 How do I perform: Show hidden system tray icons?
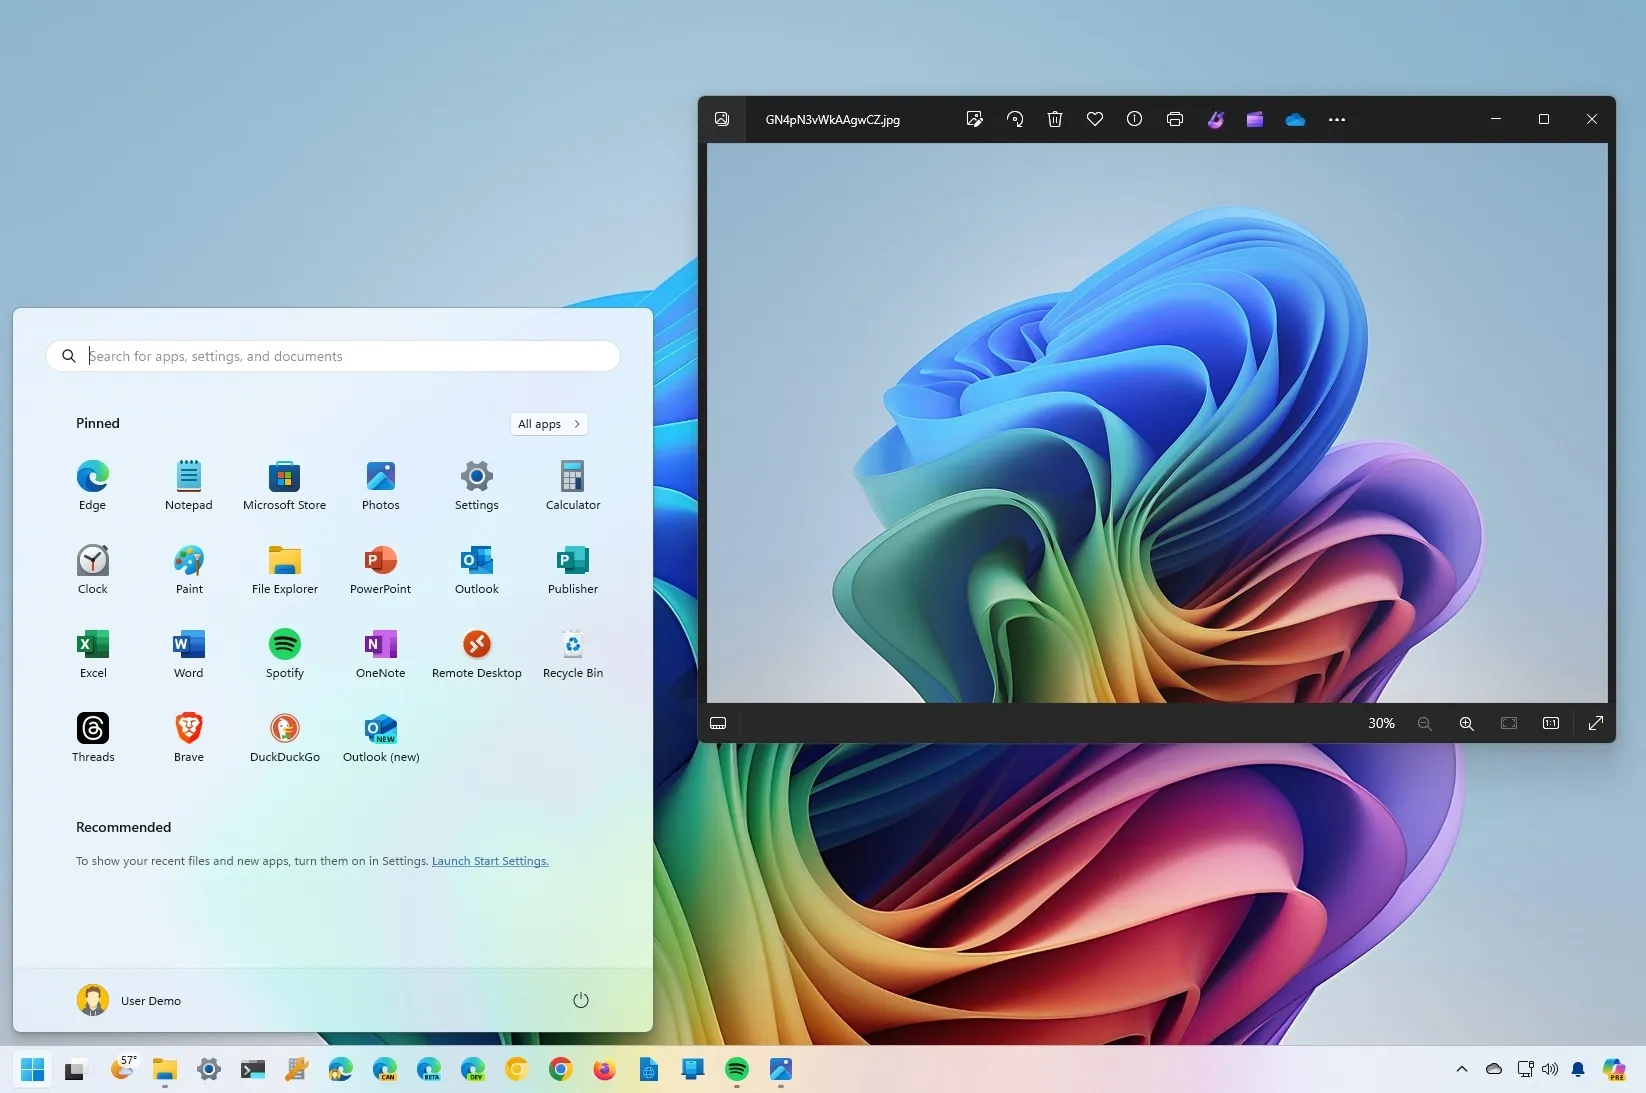pos(1460,1069)
